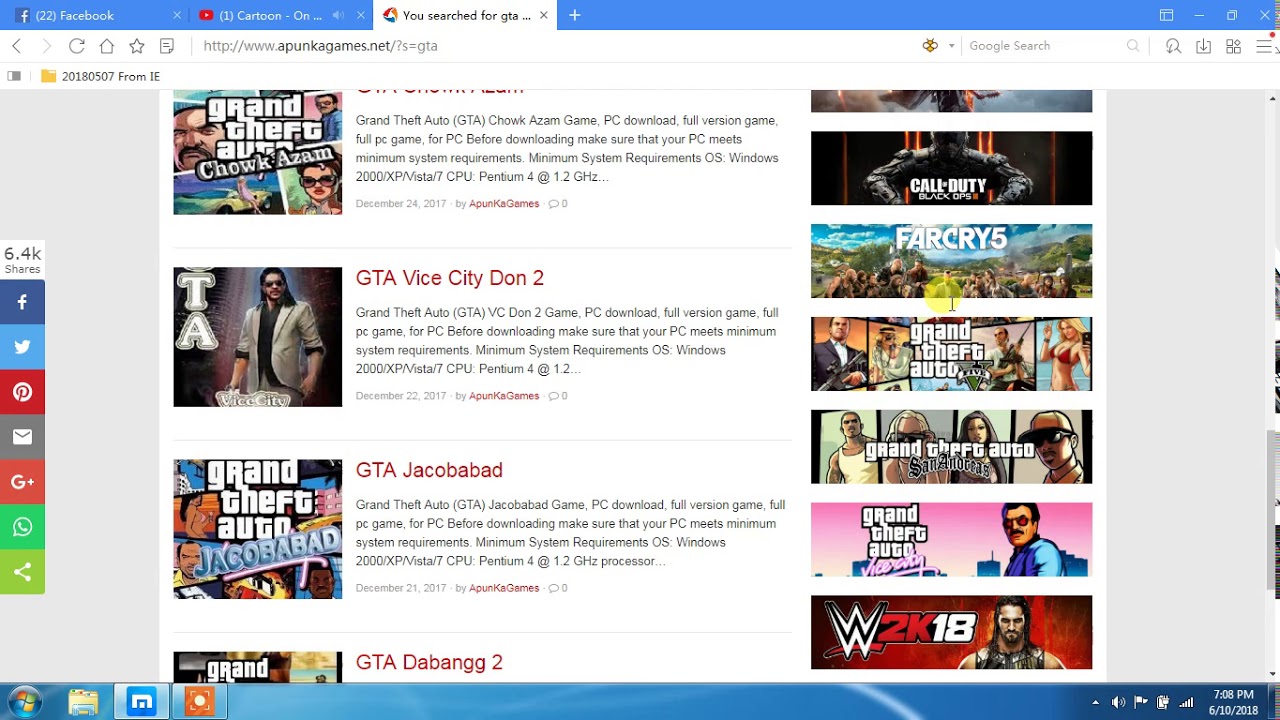The width and height of the screenshot is (1280, 720).
Task: Click the comment count under Vice City Don 2
Action: [x=558, y=396]
